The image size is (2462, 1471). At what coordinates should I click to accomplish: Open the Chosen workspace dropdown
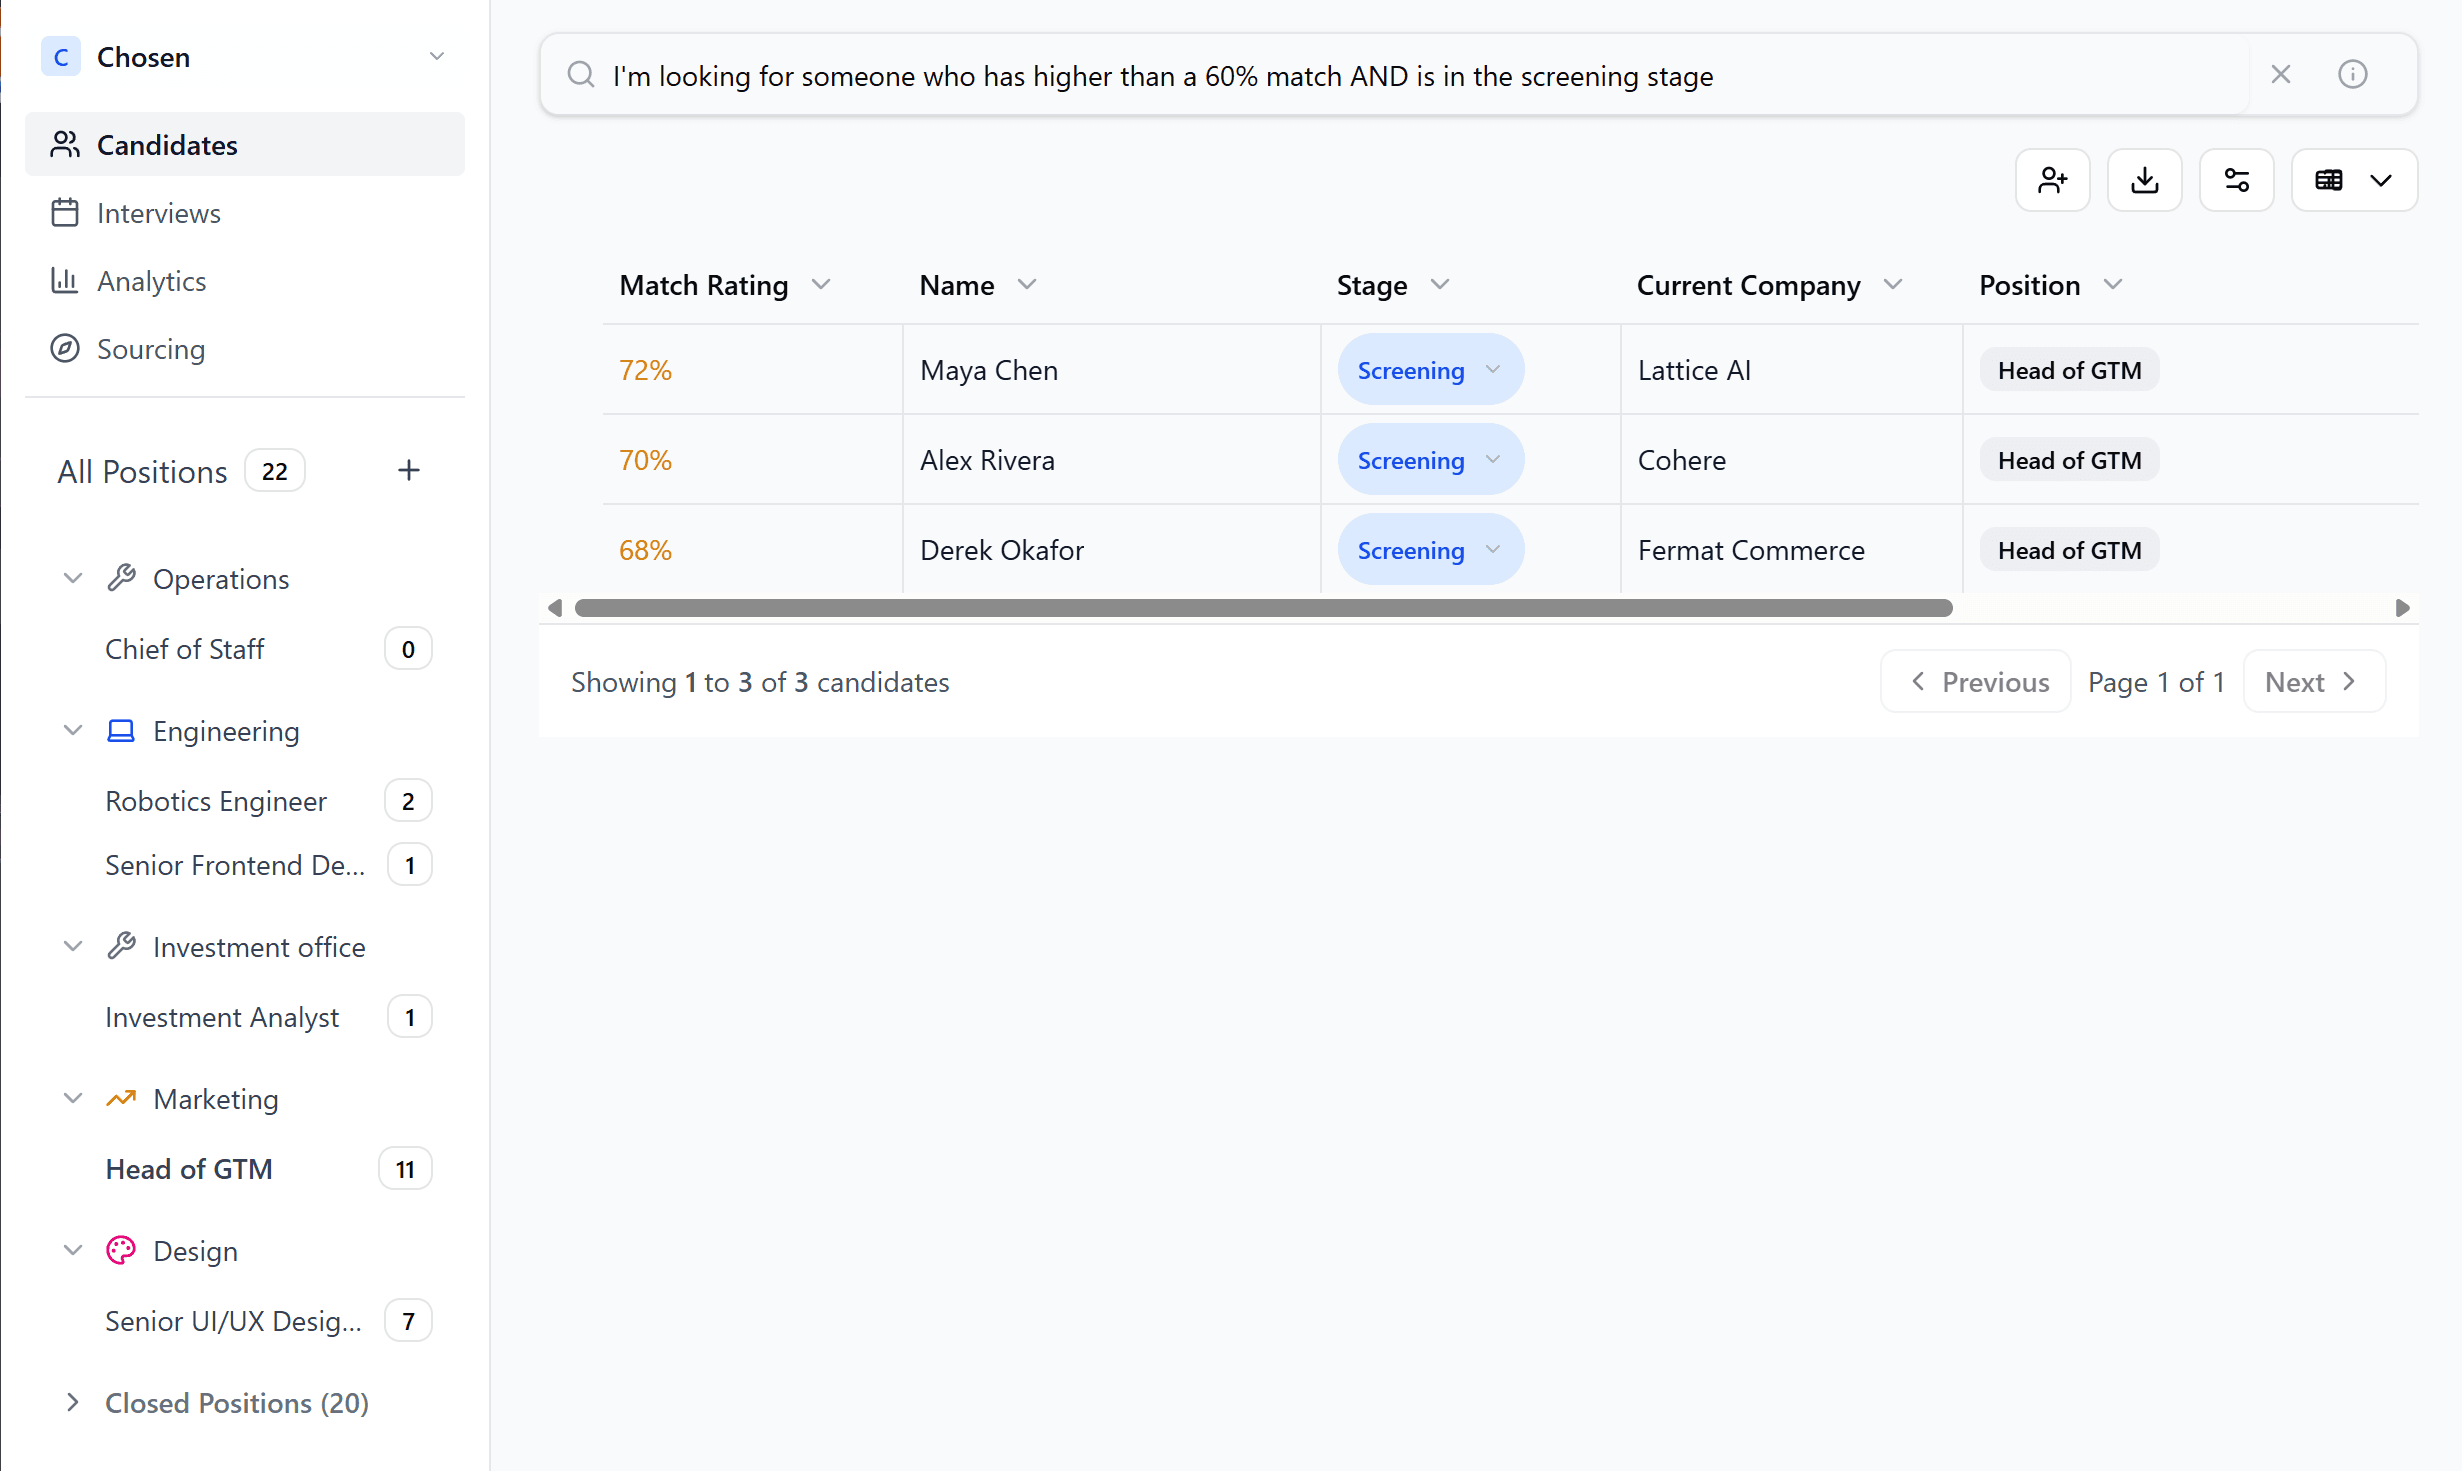coord(436,56)
